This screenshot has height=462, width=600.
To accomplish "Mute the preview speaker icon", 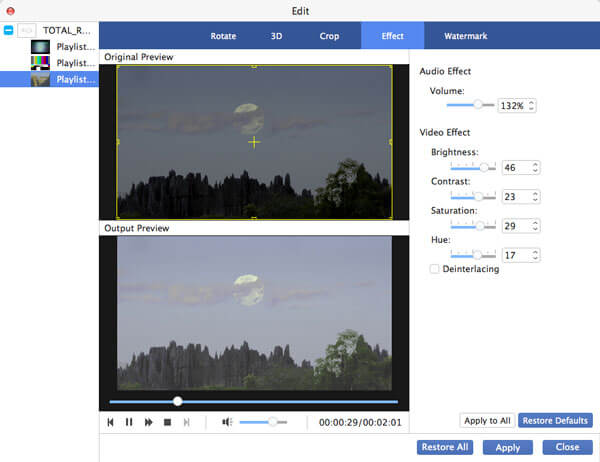I will click(227, 422).
